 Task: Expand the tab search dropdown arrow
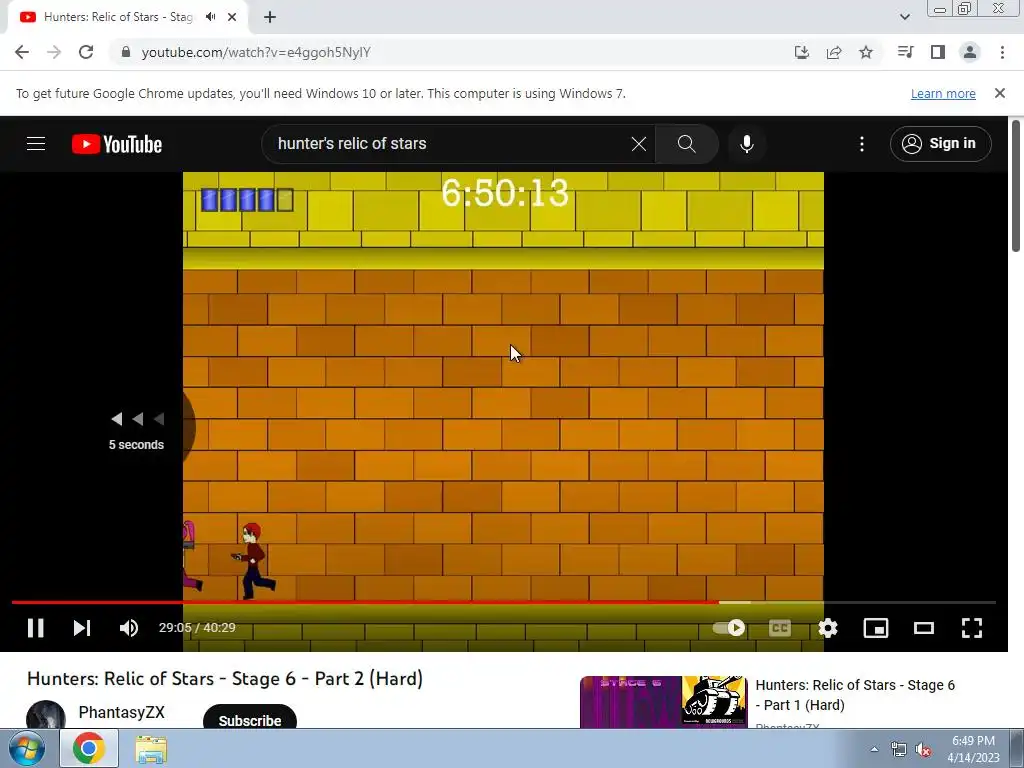pos(904,17)
